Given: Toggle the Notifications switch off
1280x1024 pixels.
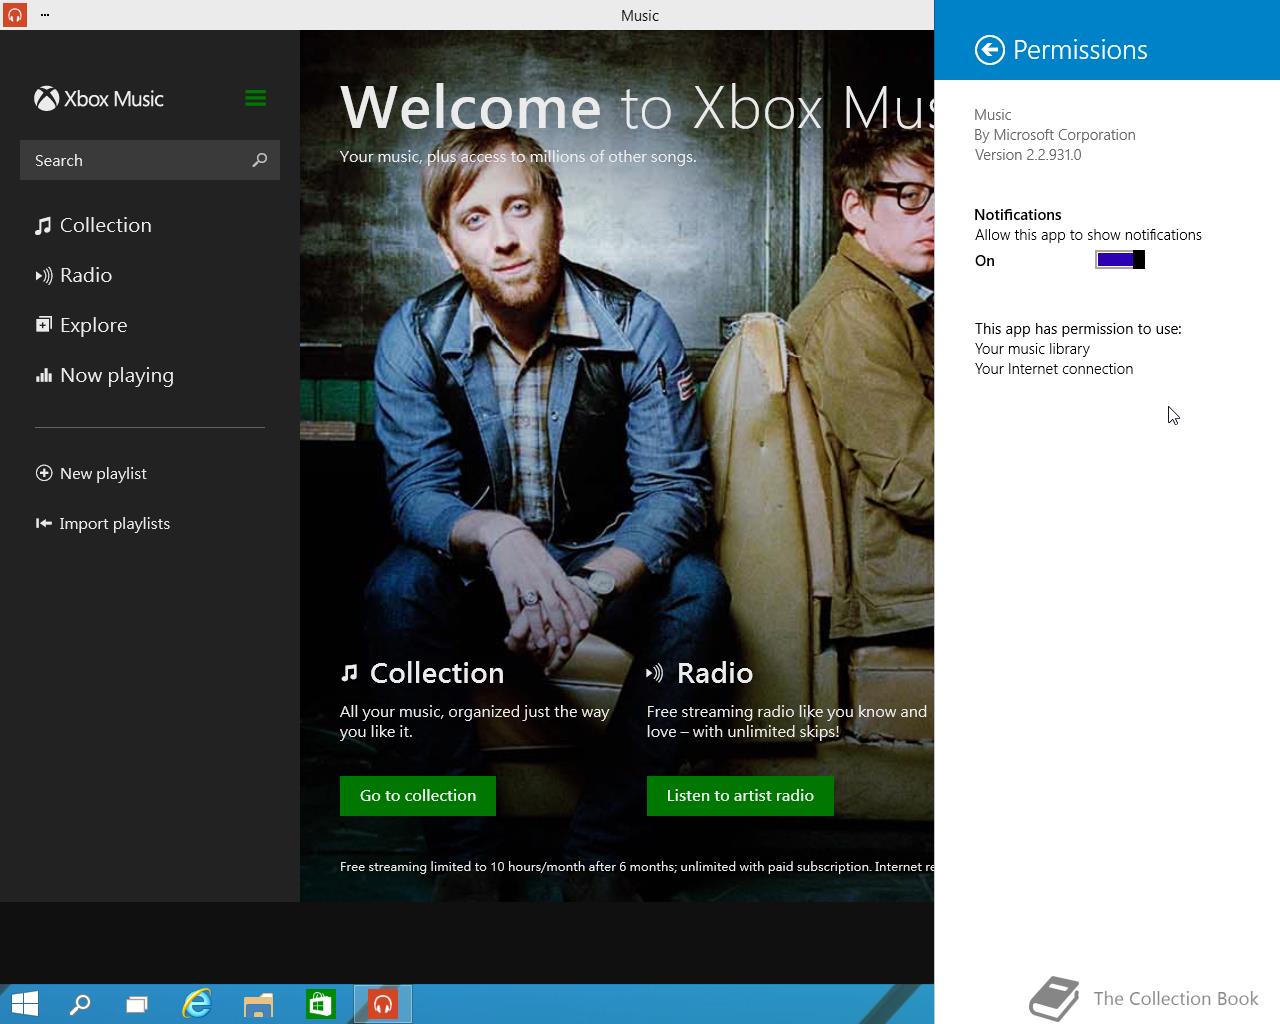Looking at the screenshot, I should click(1120, 260).
